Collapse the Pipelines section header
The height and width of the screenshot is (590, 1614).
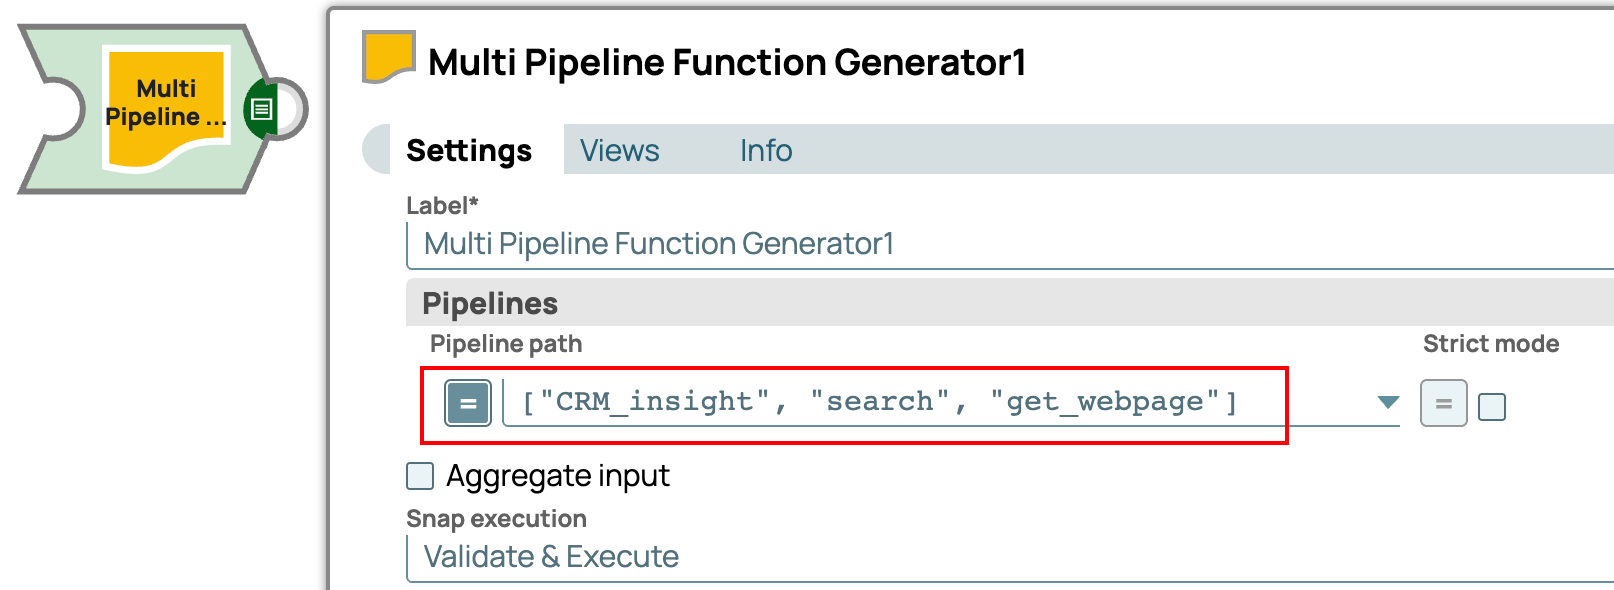[490, 303]
